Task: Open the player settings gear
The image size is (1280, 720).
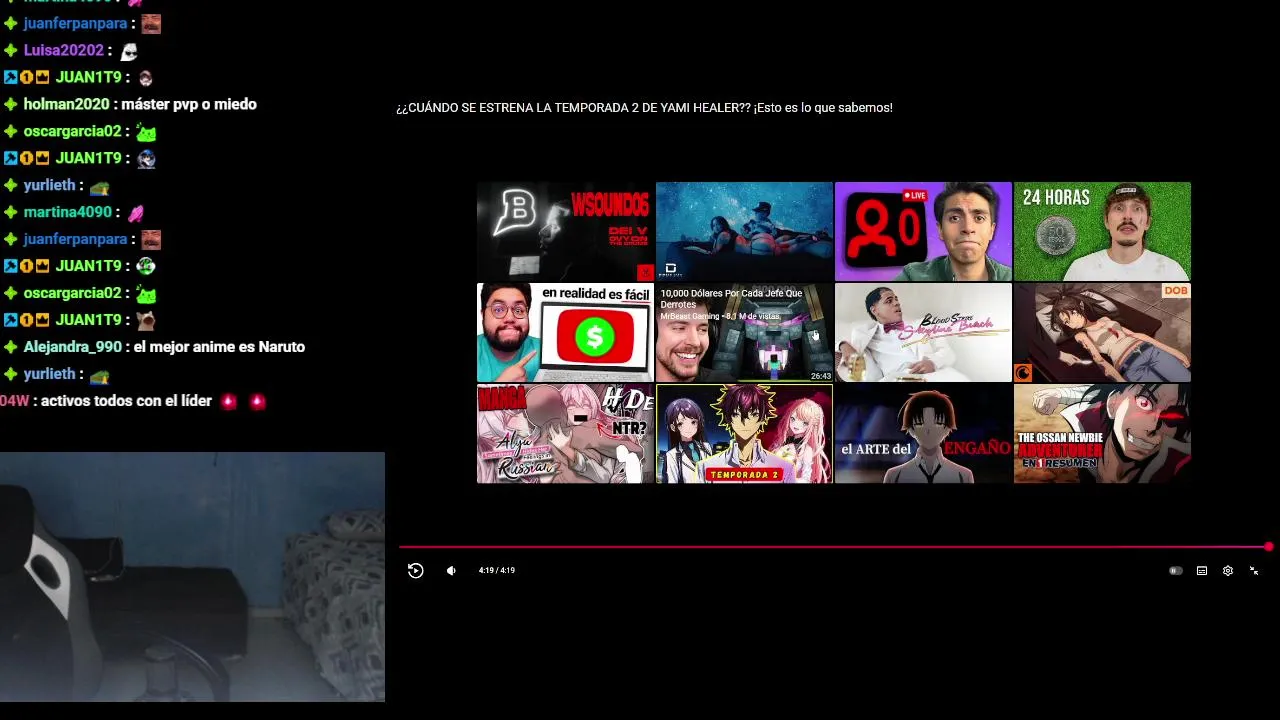Action: (x=1228, y=571)
